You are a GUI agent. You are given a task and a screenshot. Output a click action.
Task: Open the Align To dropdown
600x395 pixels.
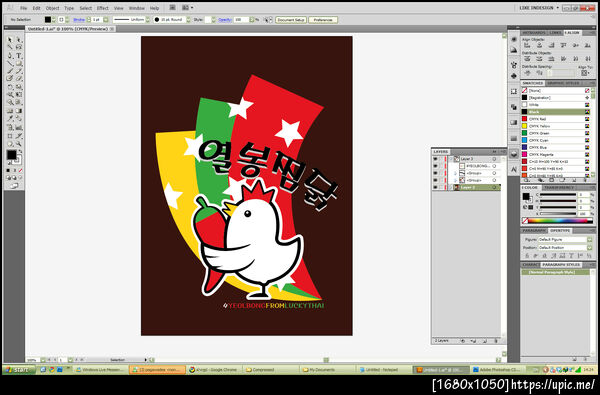(x=585, y=73)
